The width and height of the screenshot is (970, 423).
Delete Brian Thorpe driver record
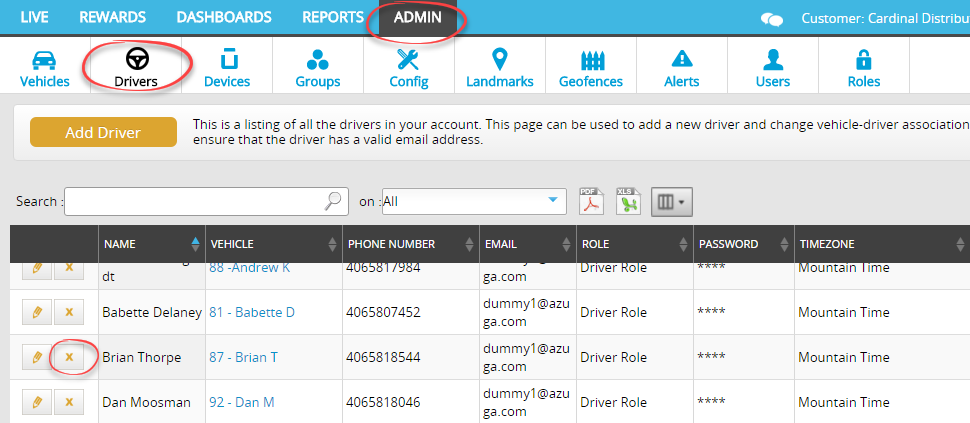tap(69, 357)
